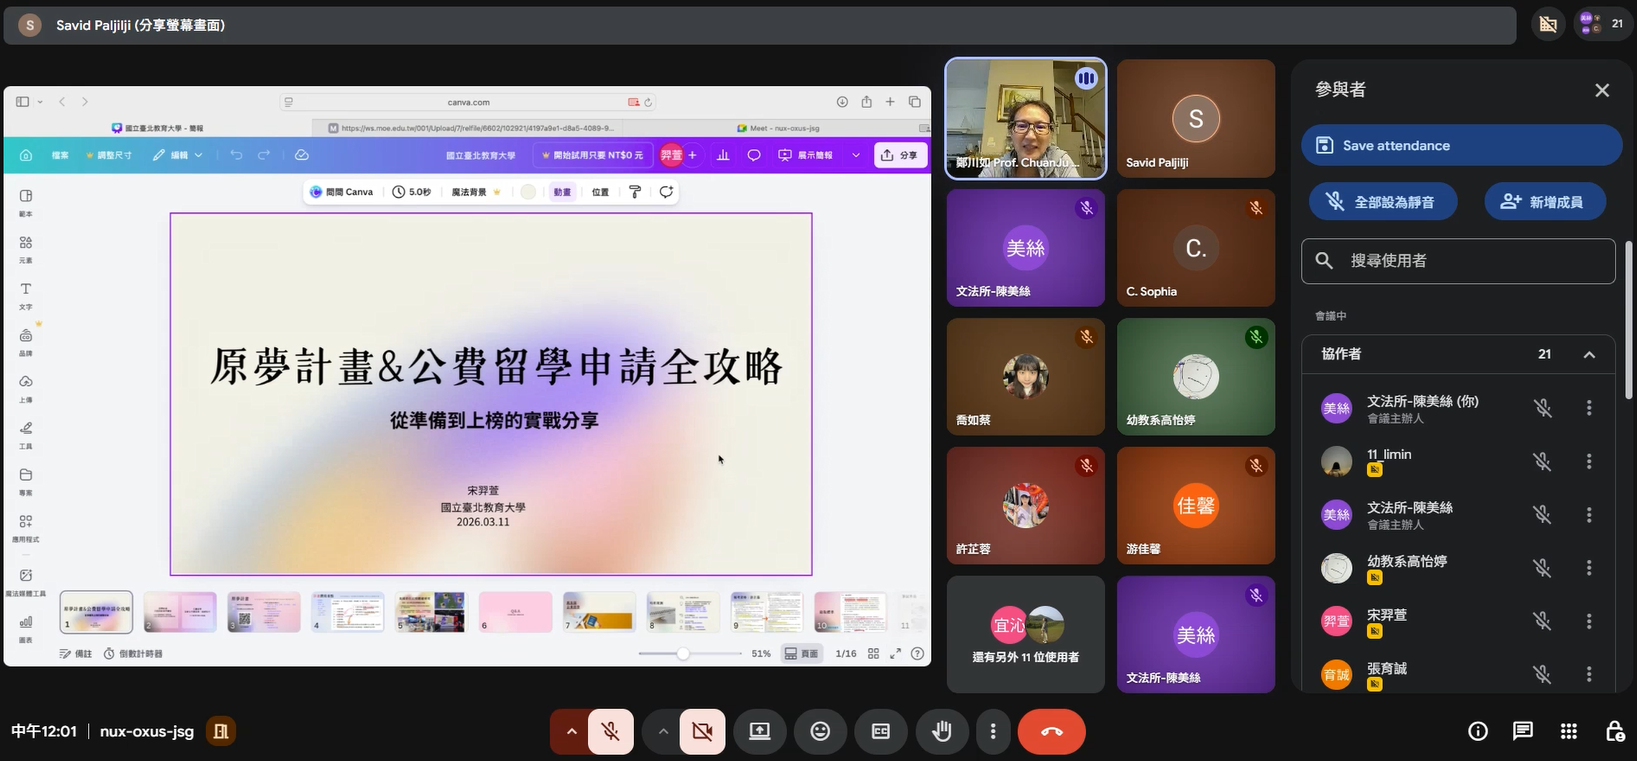
Task: Click 全部設為靜音 mute all button
Action: pyautogui.click(x=1383, y=201)
